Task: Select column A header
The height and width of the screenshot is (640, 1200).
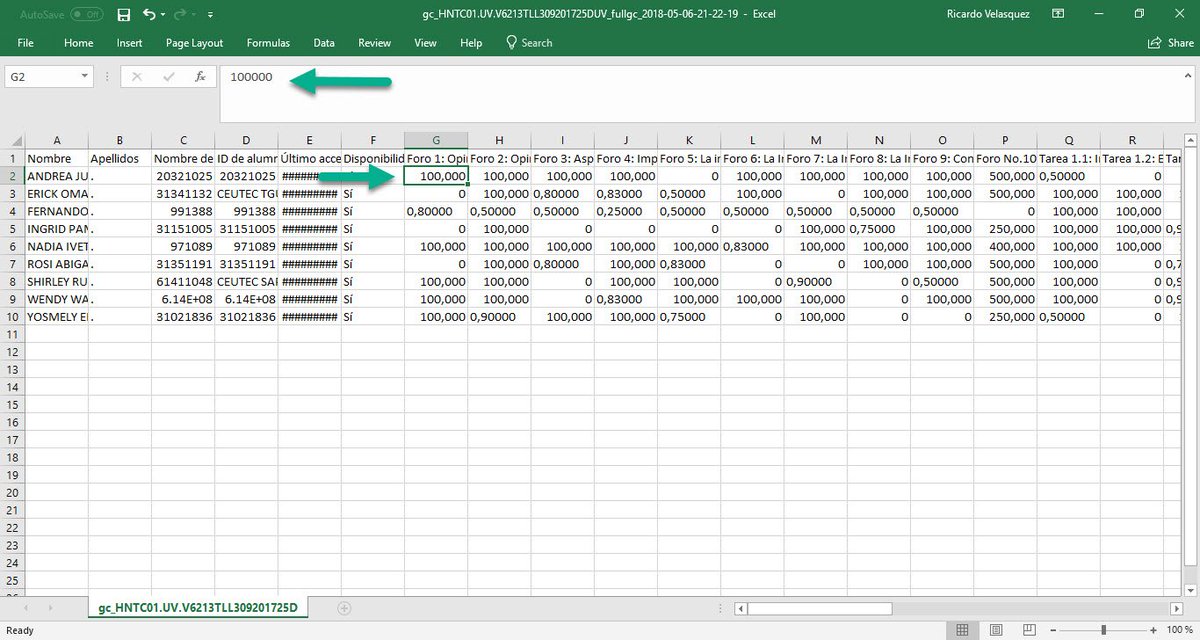Action: coord(56,141)
